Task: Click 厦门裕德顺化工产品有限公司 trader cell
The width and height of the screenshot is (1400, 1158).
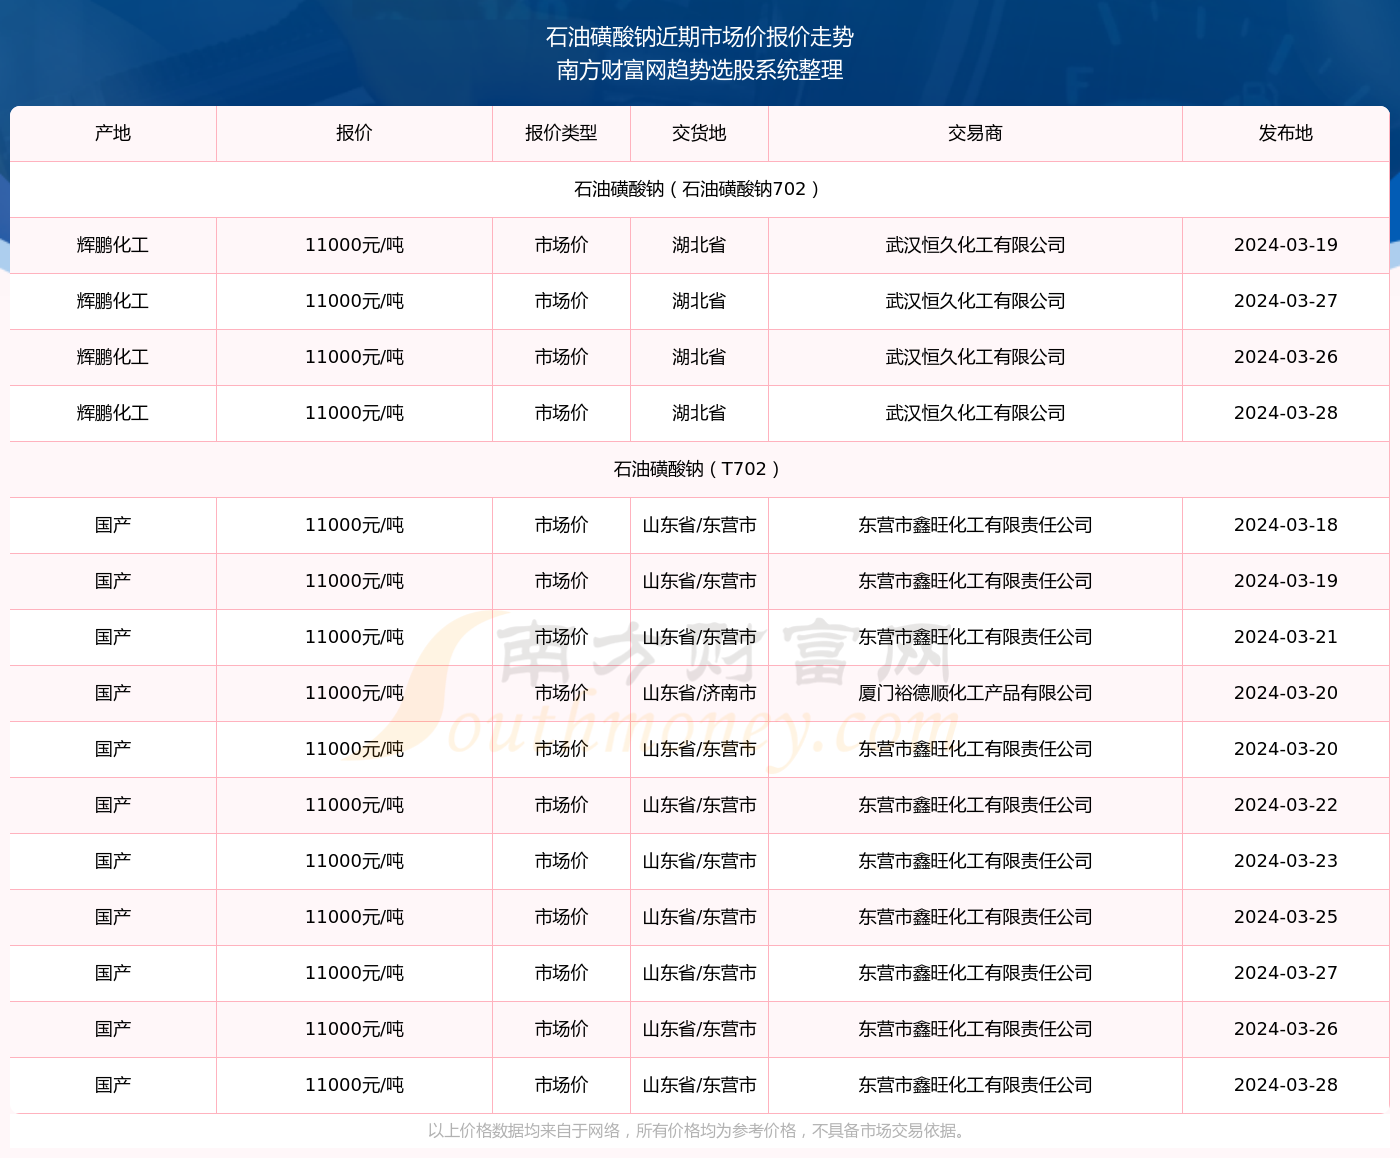Action: click(975, 693)
